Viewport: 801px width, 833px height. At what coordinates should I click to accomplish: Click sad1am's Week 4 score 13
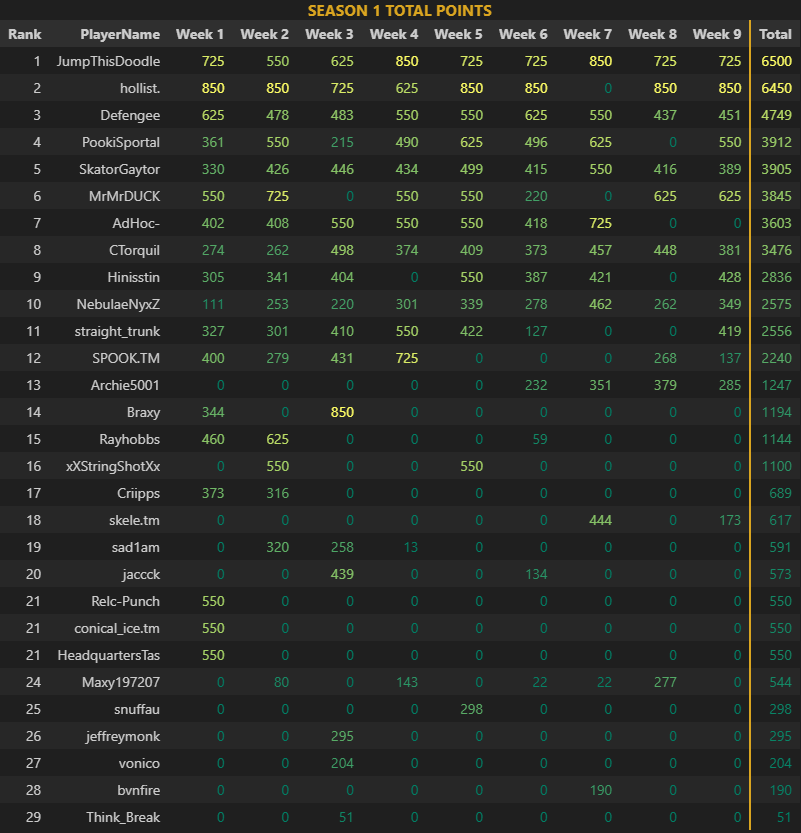[x=411, y=547]
